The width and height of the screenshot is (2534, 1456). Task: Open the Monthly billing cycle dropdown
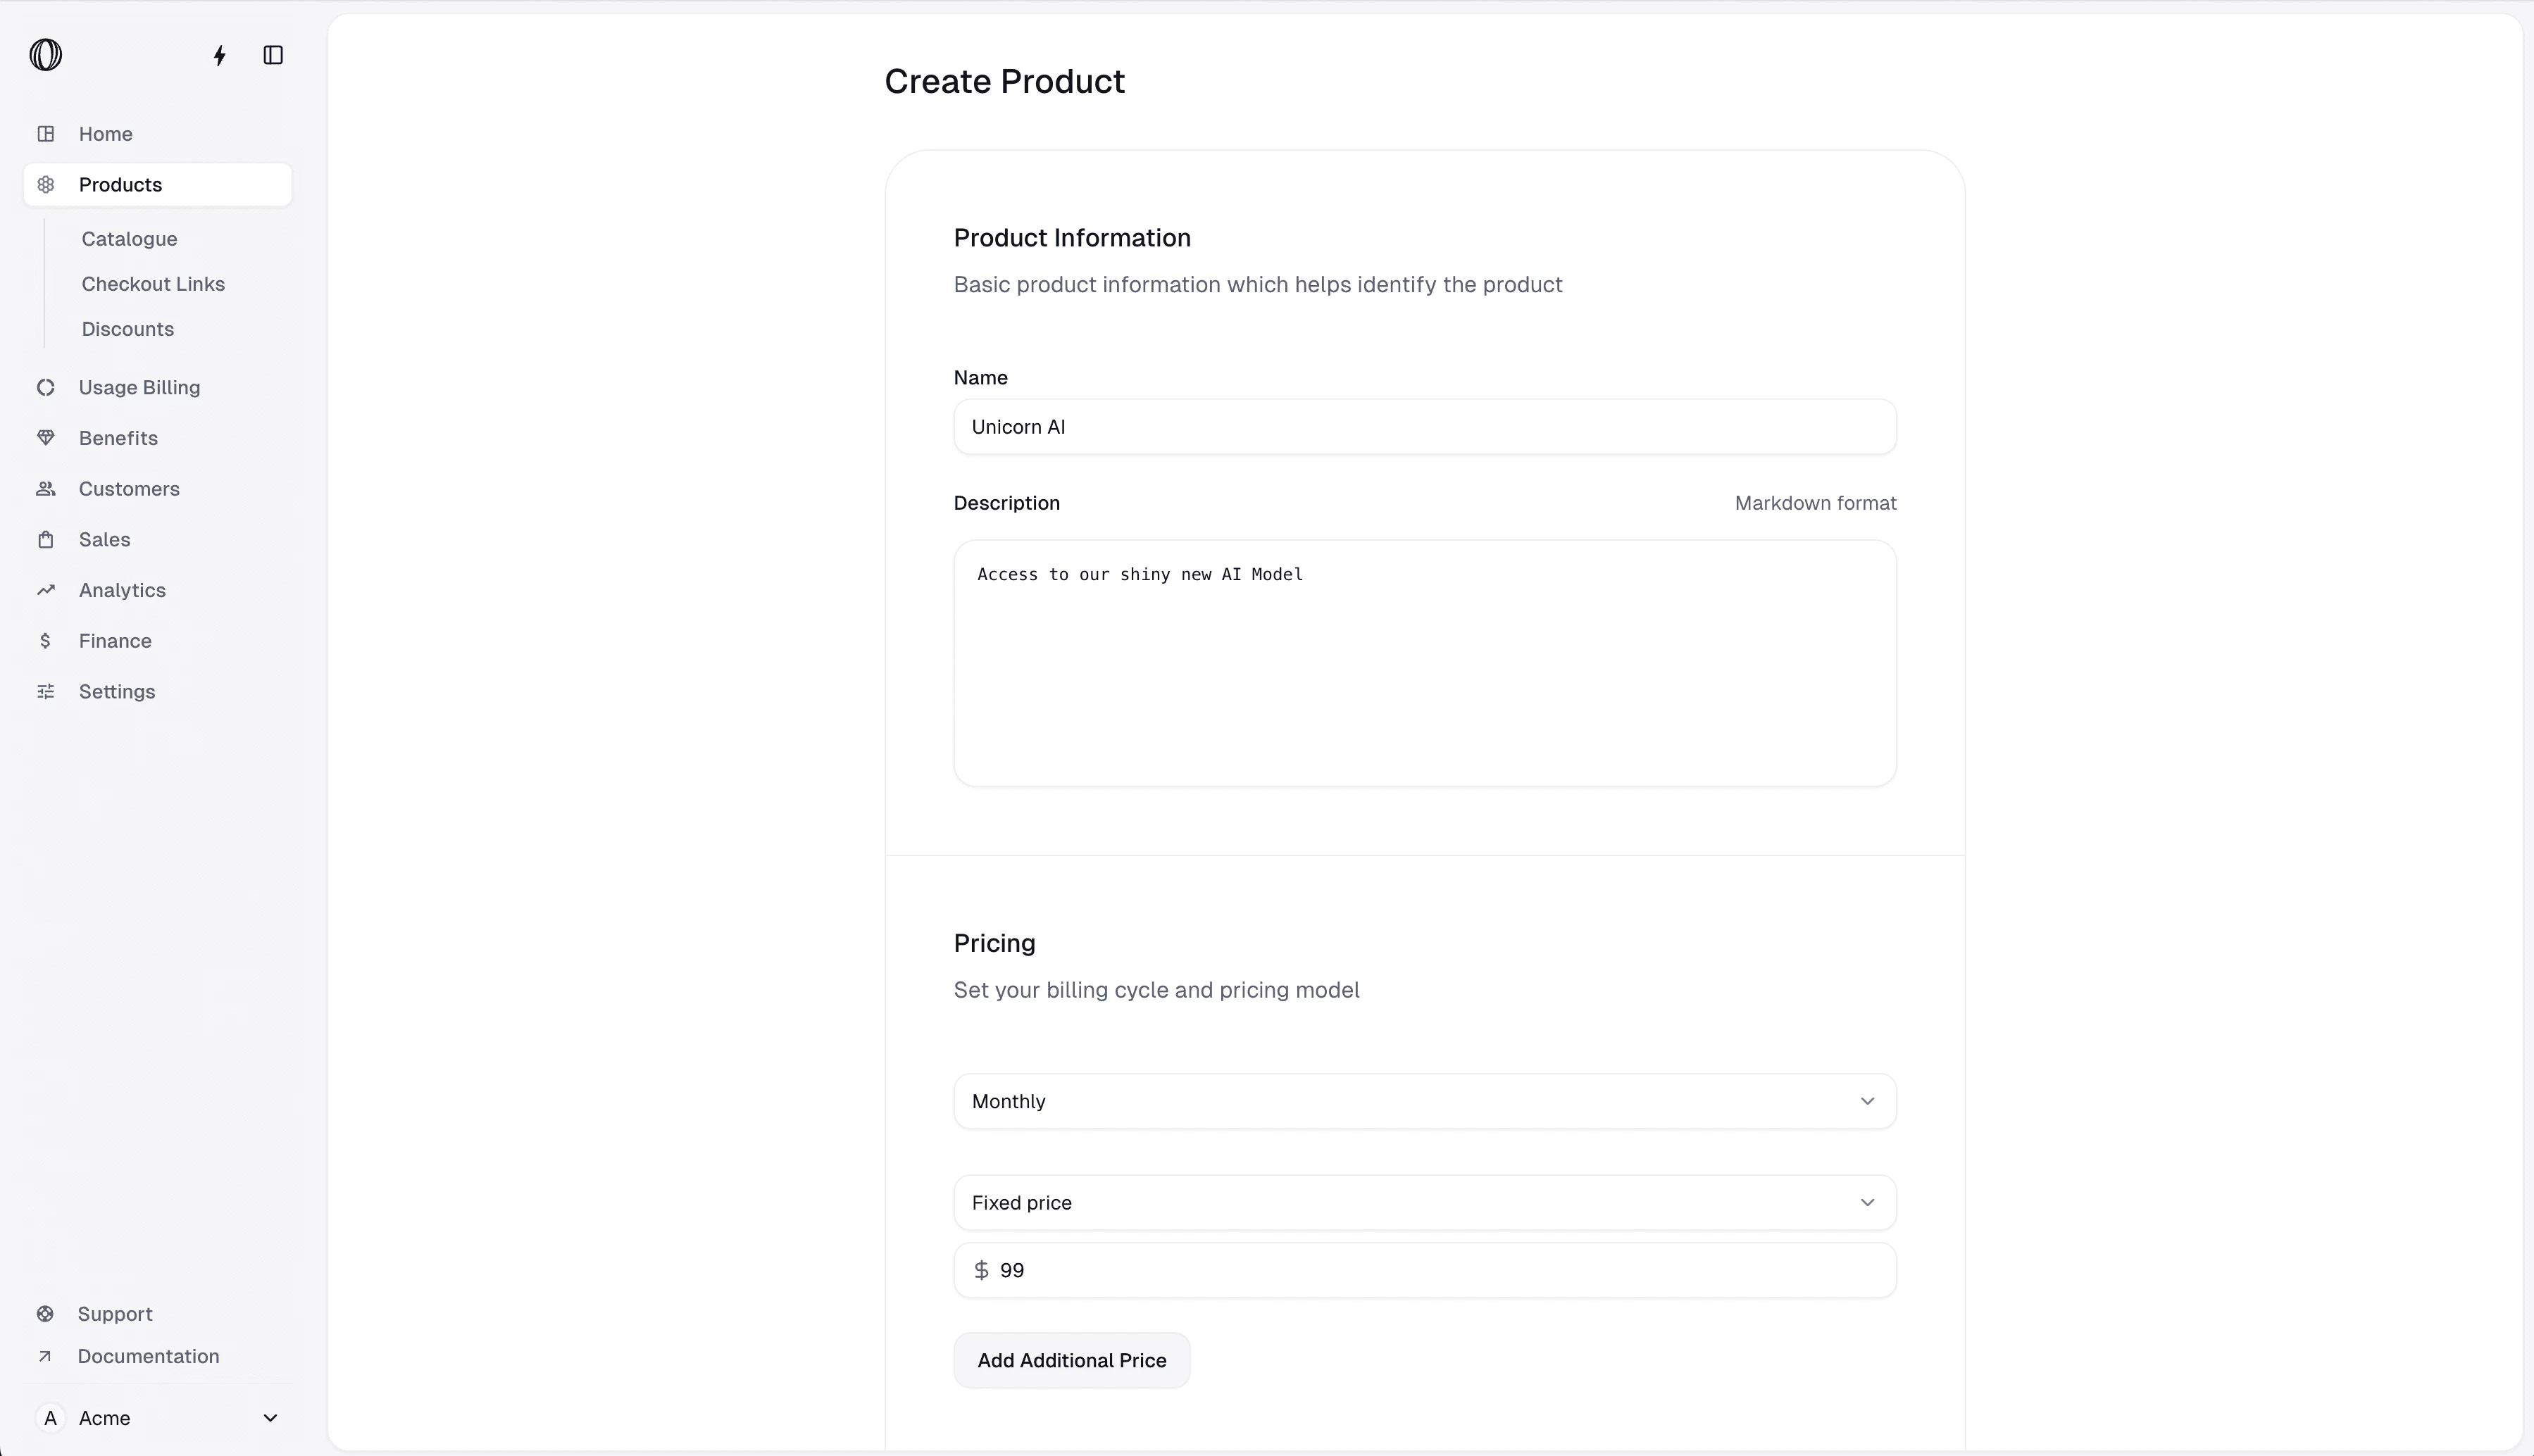tap(1424, 1101)
